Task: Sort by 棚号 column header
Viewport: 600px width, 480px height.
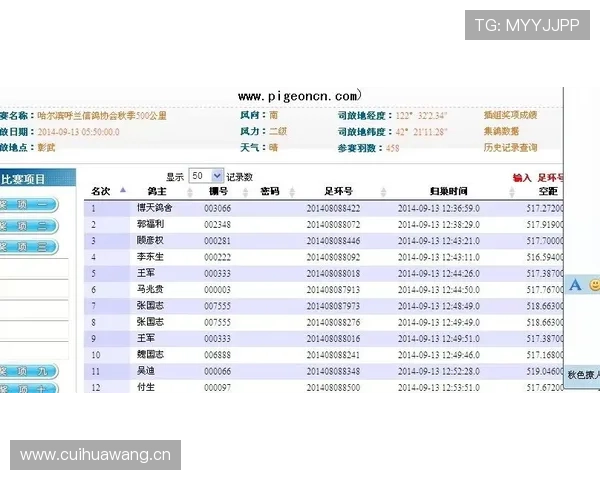Action: (x=218, y=191)
